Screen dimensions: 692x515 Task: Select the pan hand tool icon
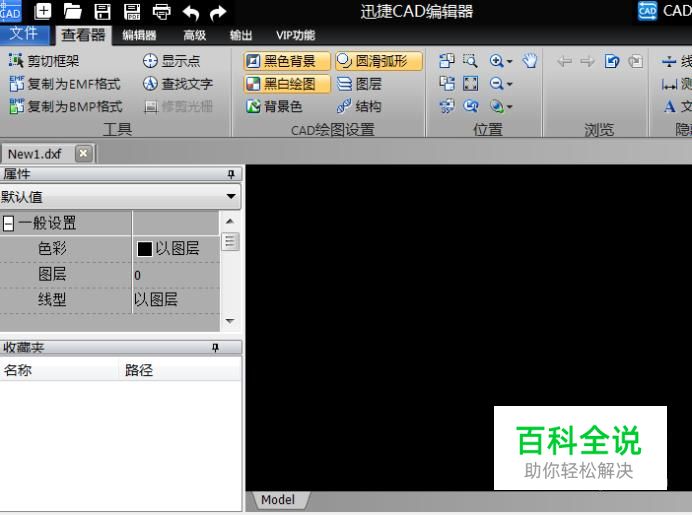pyautogui.click(x=530, y=61)
